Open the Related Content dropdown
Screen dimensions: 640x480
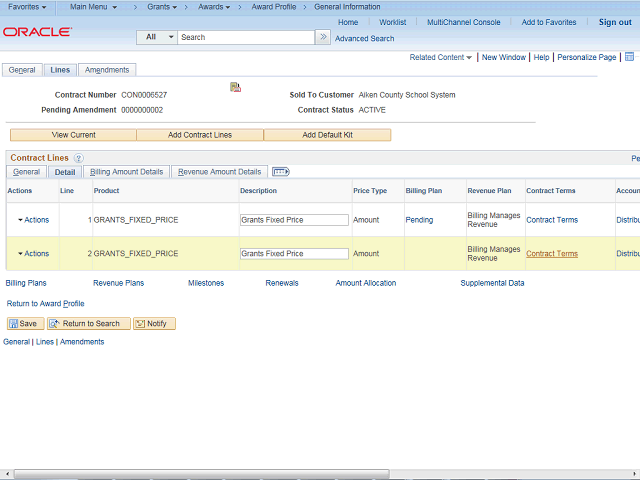441,58
